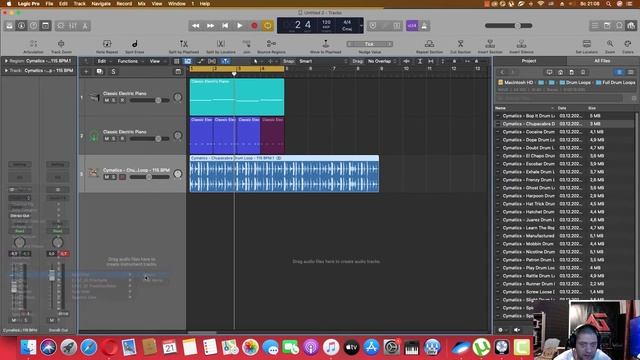Image resolution: width=640 pixels, height=360 pixels.
Task: Expand the Track inspector disclosure triangle
Action: coord(6,70)
